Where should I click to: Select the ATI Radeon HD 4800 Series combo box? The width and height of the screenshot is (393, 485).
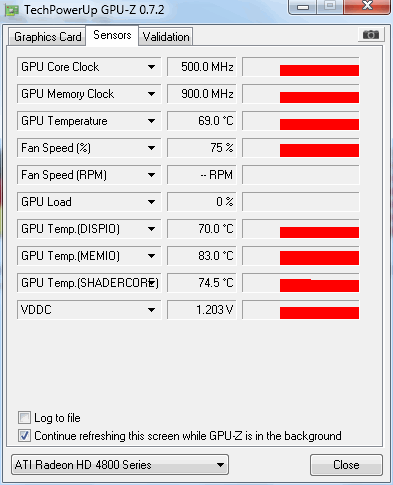pyautogui.click(x=120, y=465)
